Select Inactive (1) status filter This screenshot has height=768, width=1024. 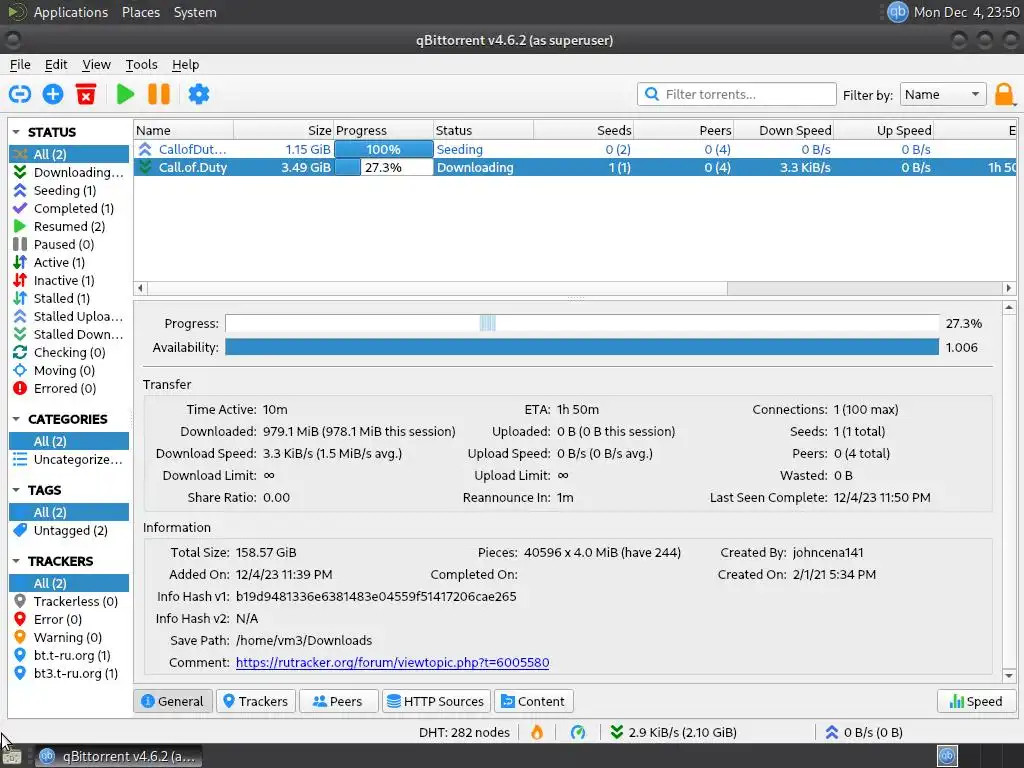[69, 280]
